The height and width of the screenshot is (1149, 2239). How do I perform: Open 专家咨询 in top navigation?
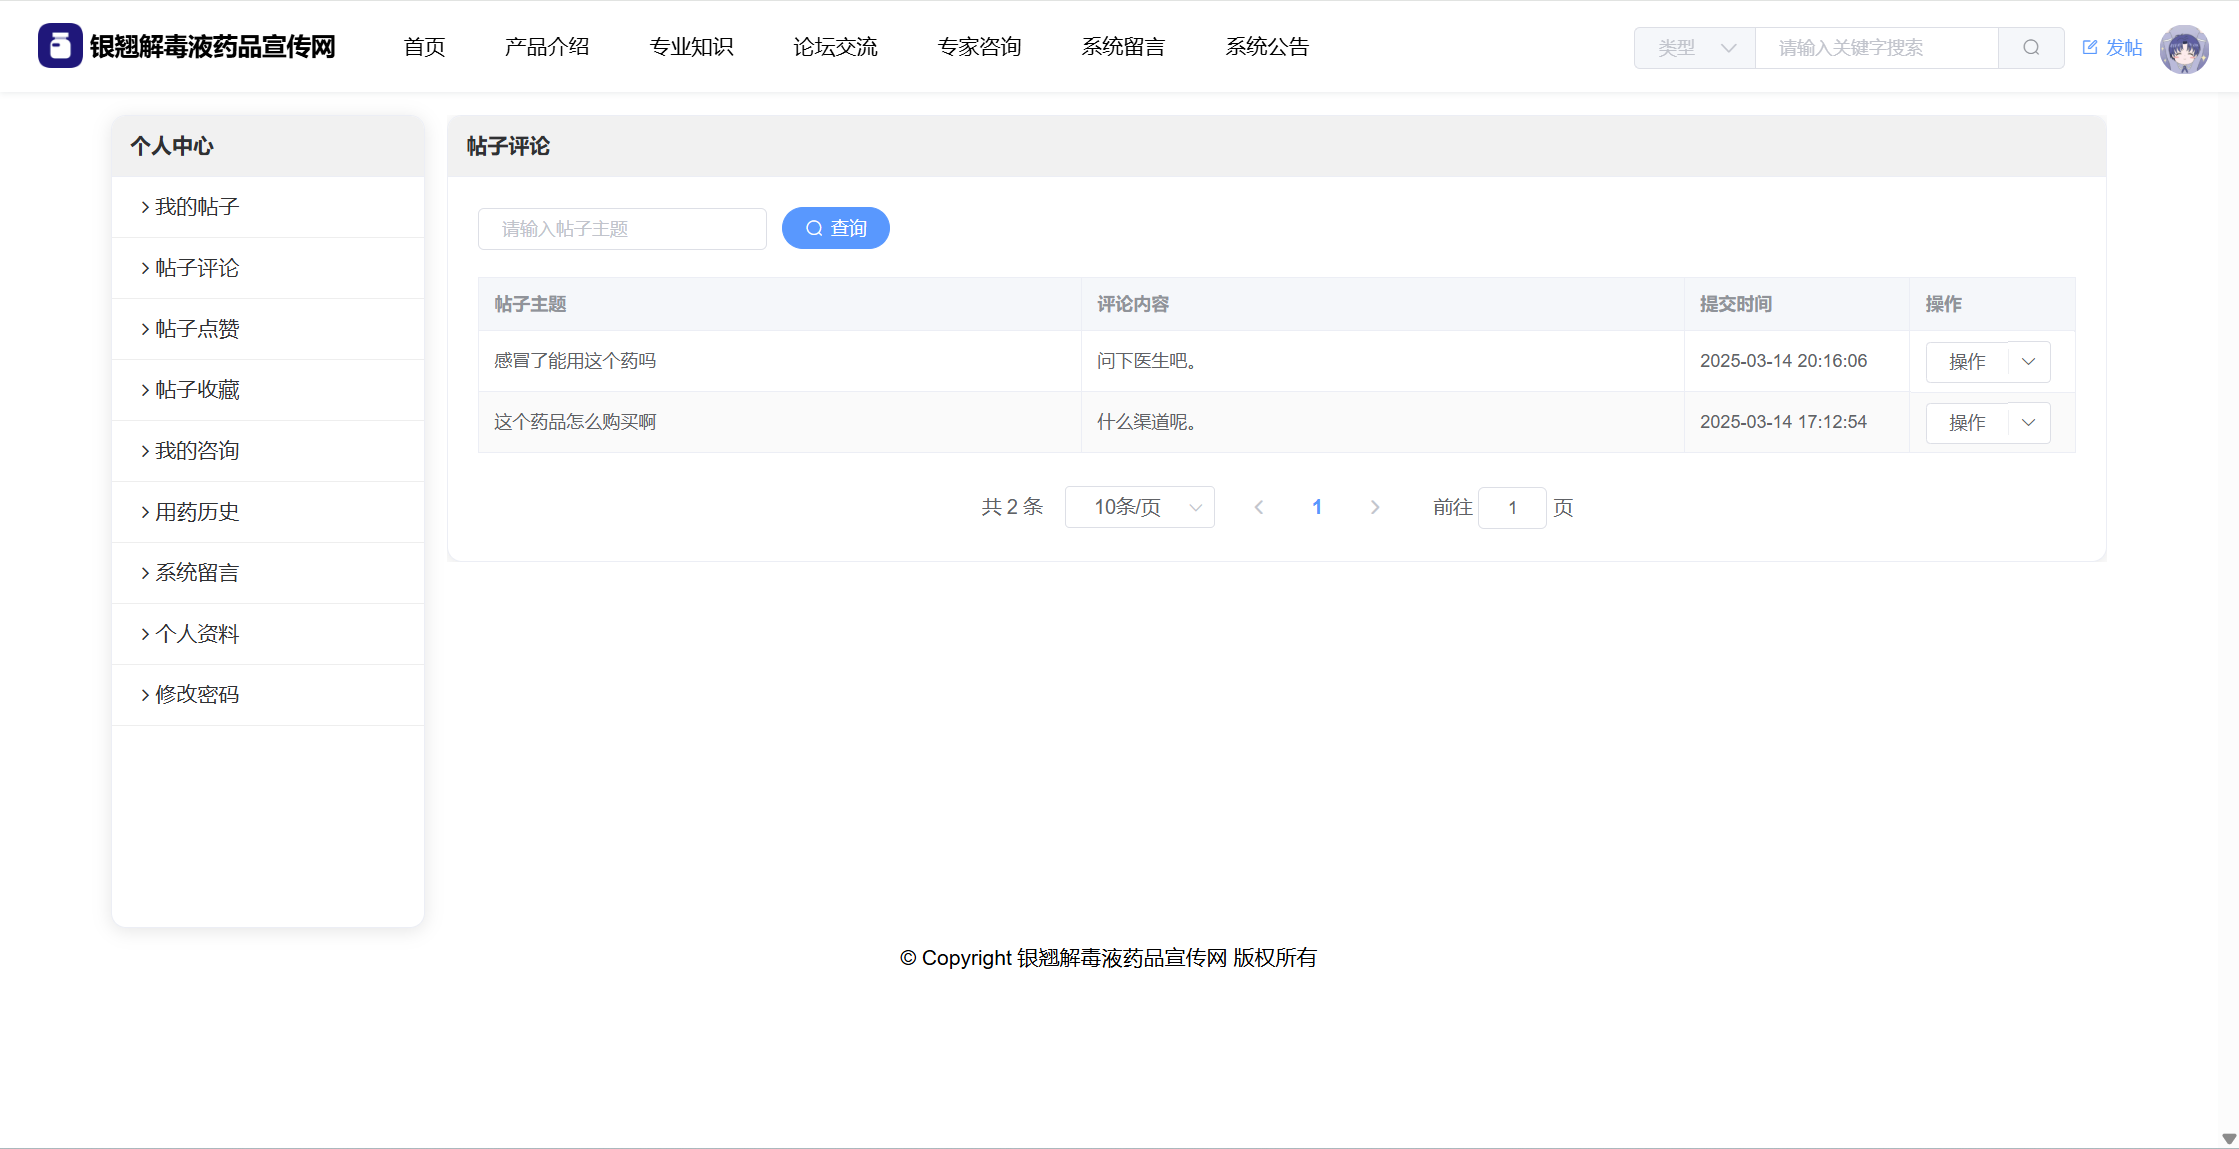979,47
